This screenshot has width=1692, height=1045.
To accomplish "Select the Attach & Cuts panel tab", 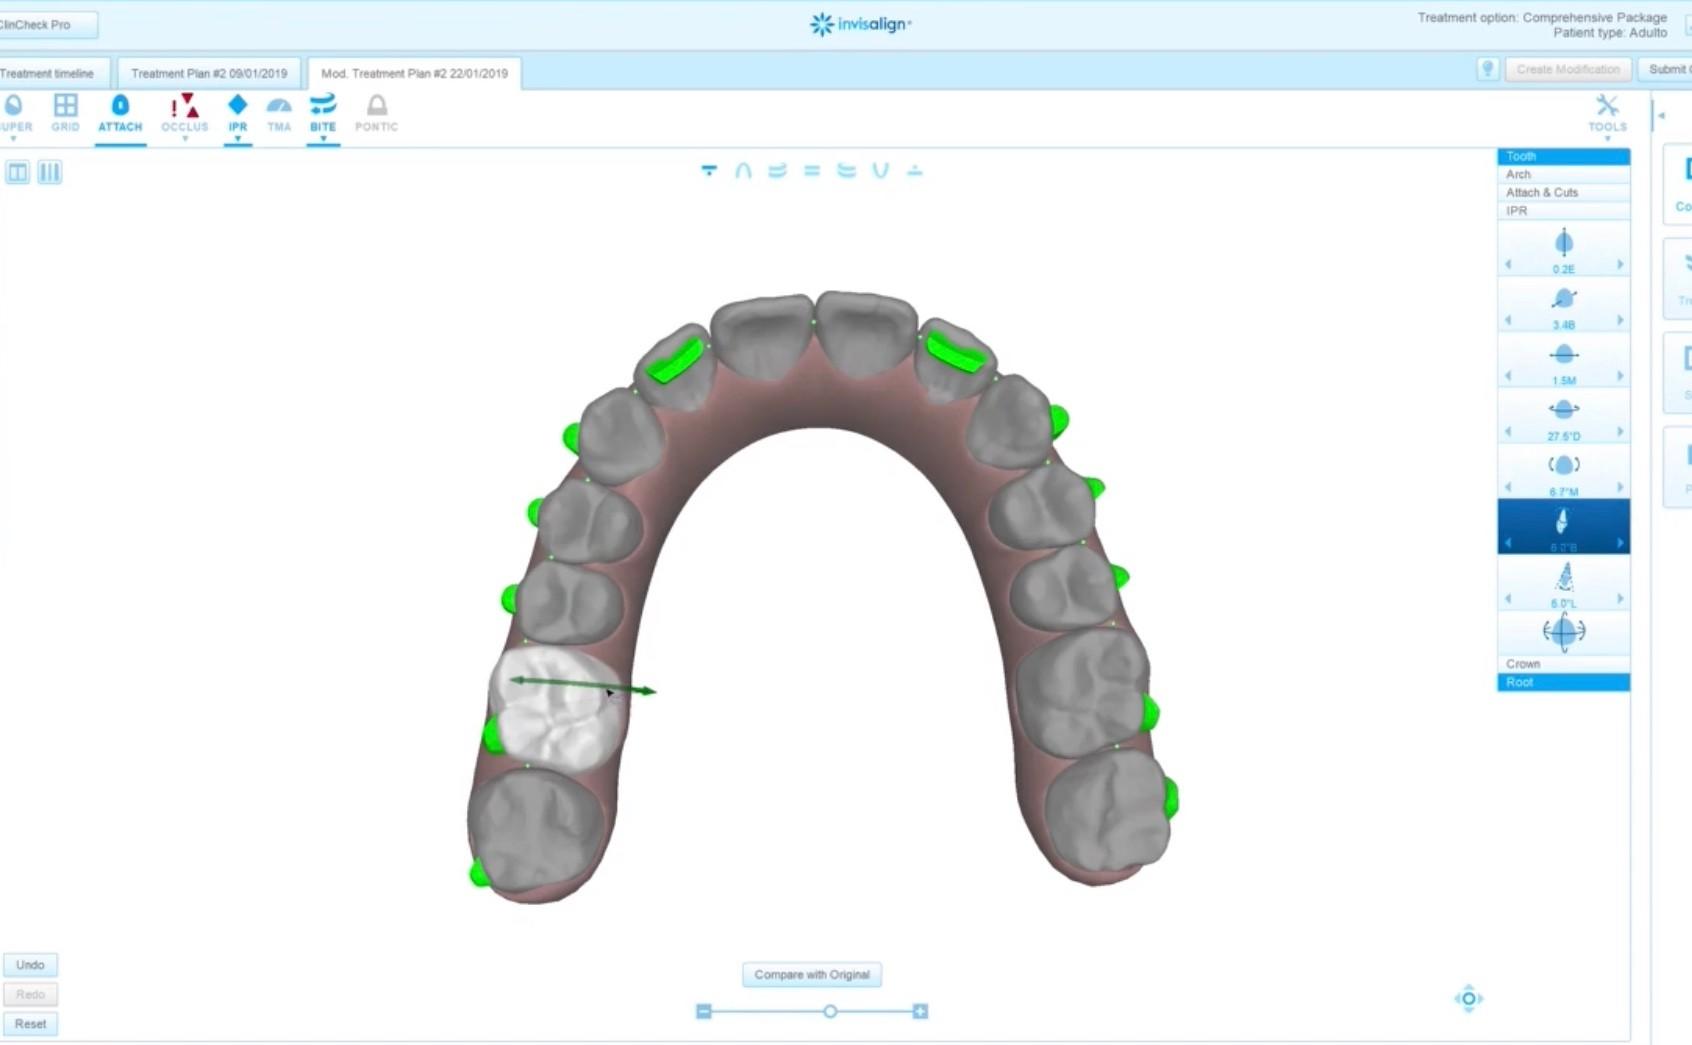I will point(1563,192).
